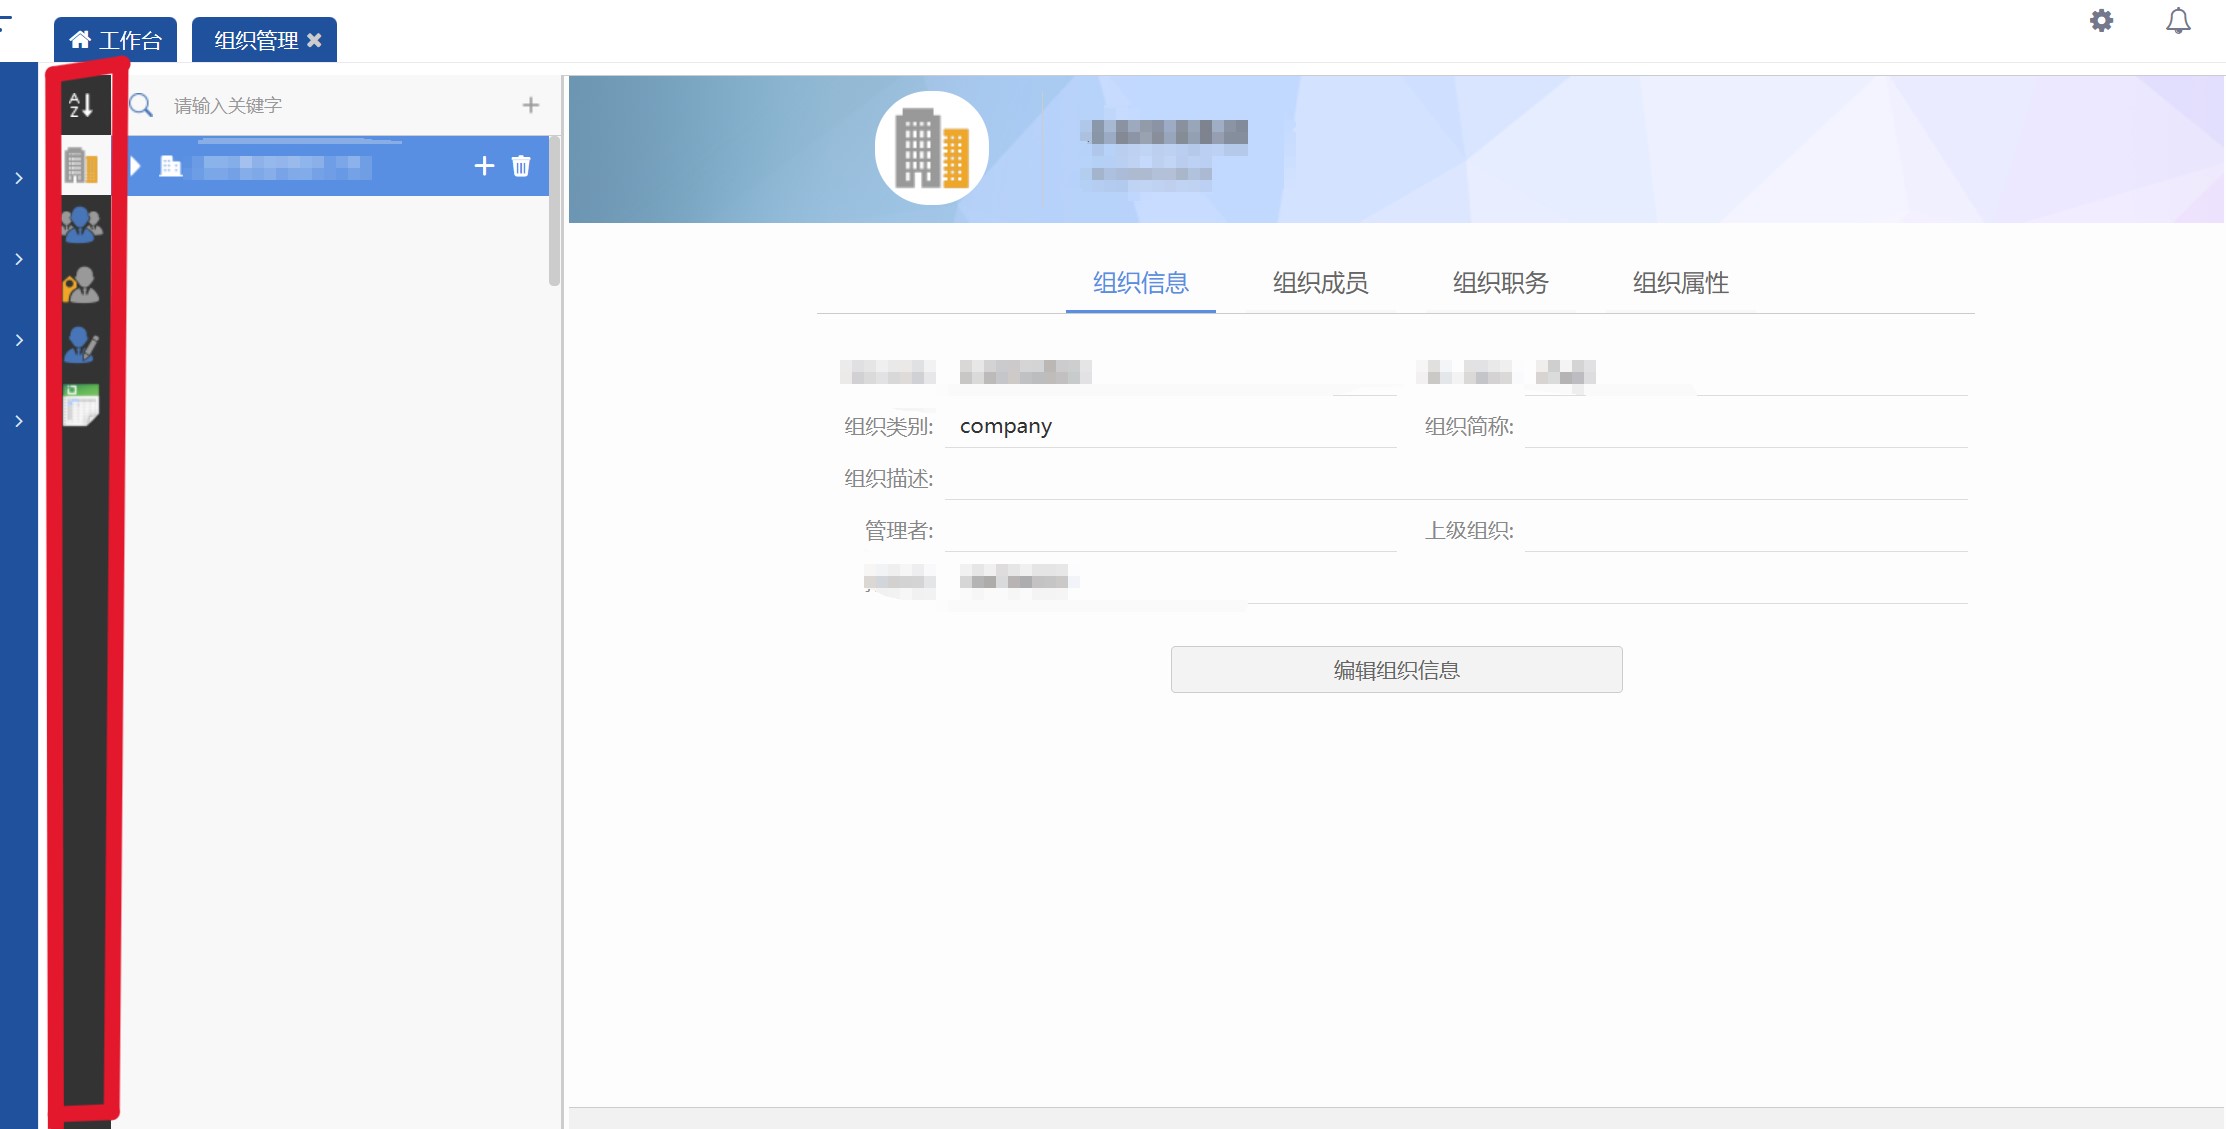Click the A-Z sort icon
Screen dimensions: 2226x1129
click(x=81, y=105)
